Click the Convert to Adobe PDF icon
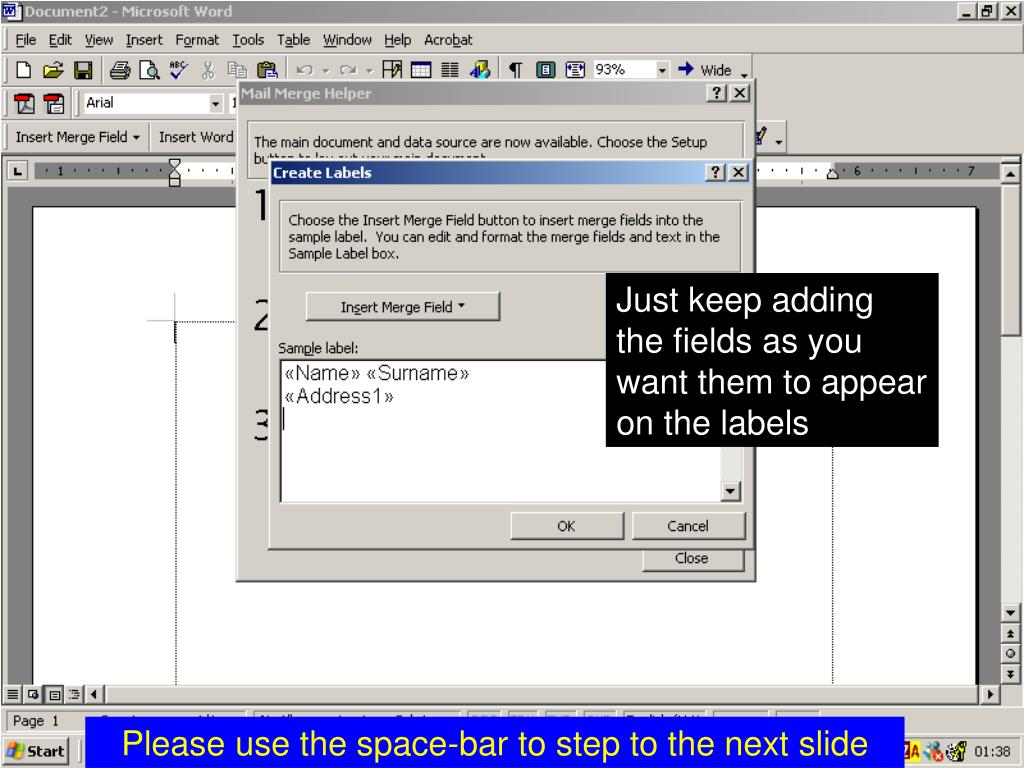Image resolution: width=1024 pixels, height=768 pixels. [24, 103]
